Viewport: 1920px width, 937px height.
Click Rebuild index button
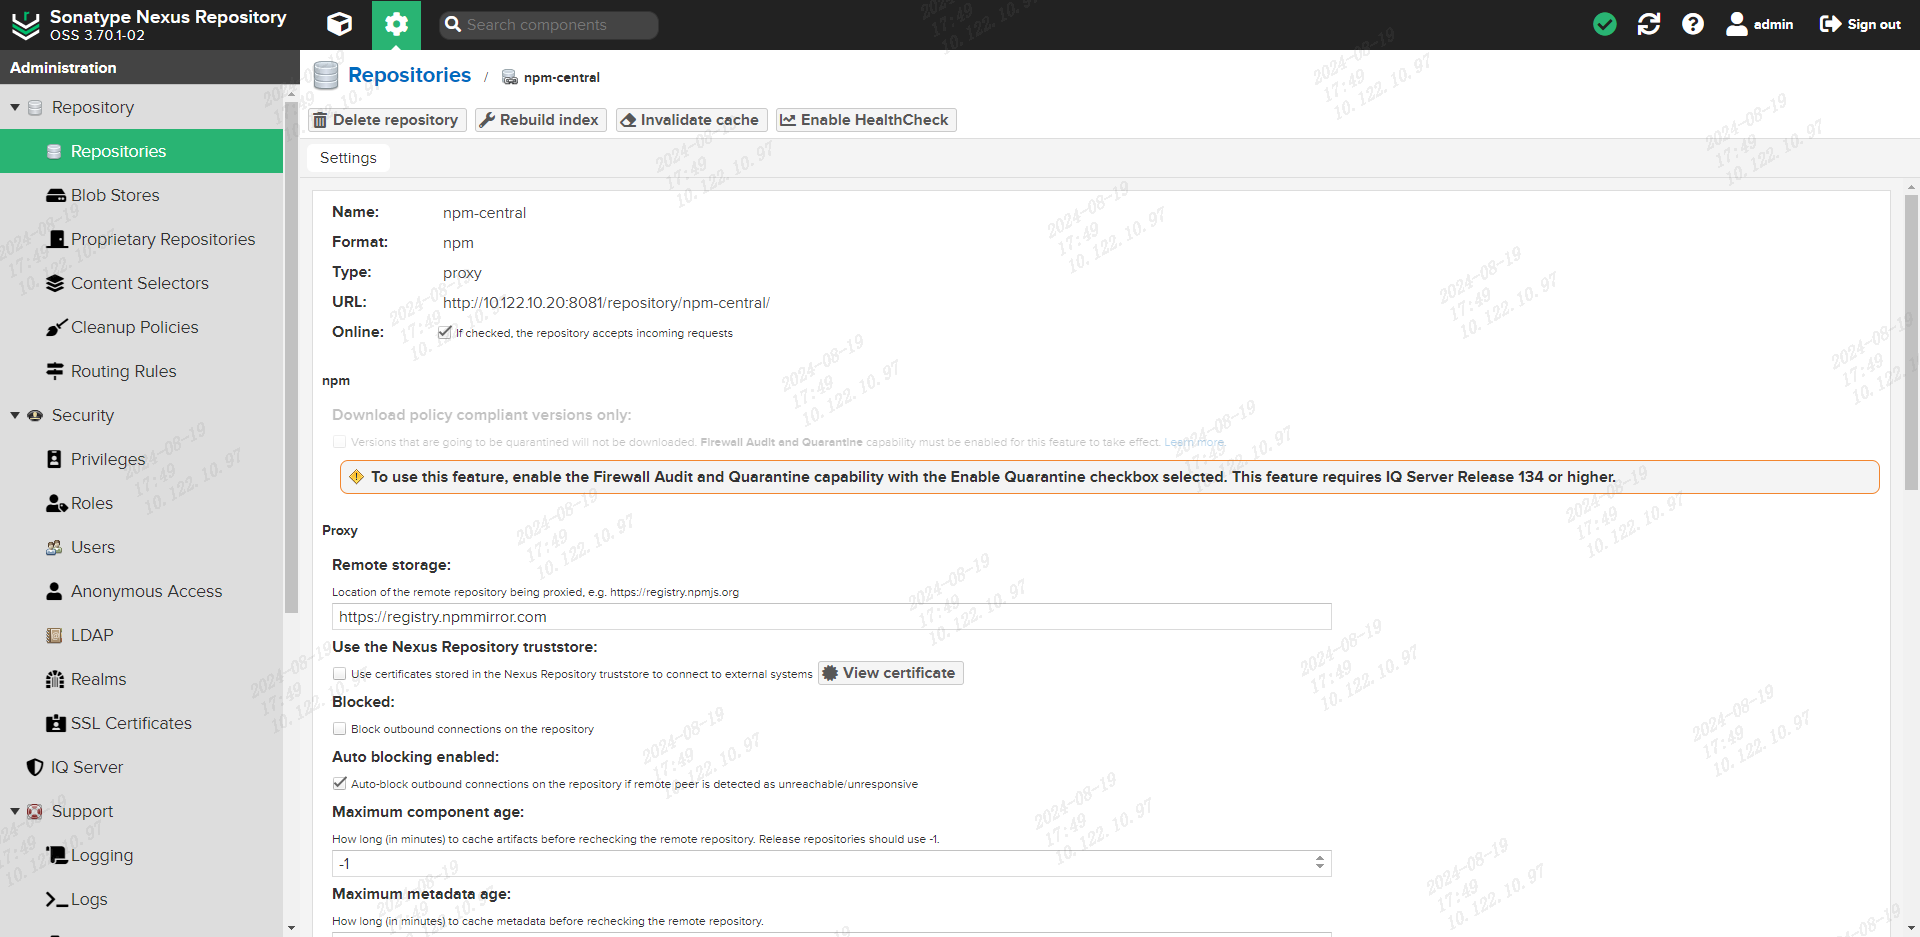click(541, 120)
